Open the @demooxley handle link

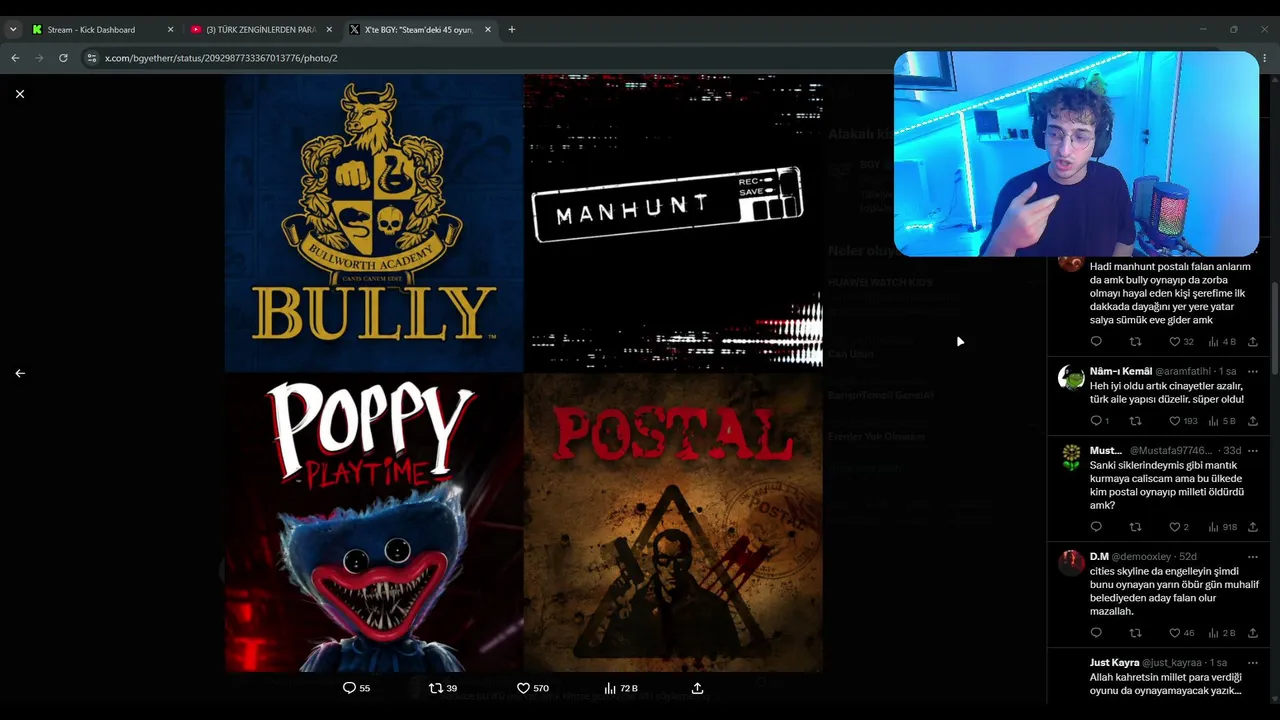[1141, 557]
